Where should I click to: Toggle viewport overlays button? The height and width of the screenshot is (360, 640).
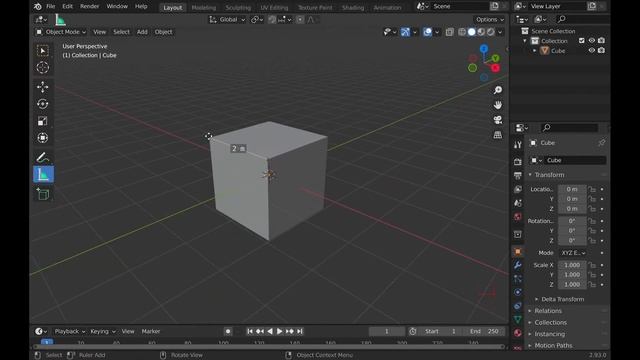427,32
